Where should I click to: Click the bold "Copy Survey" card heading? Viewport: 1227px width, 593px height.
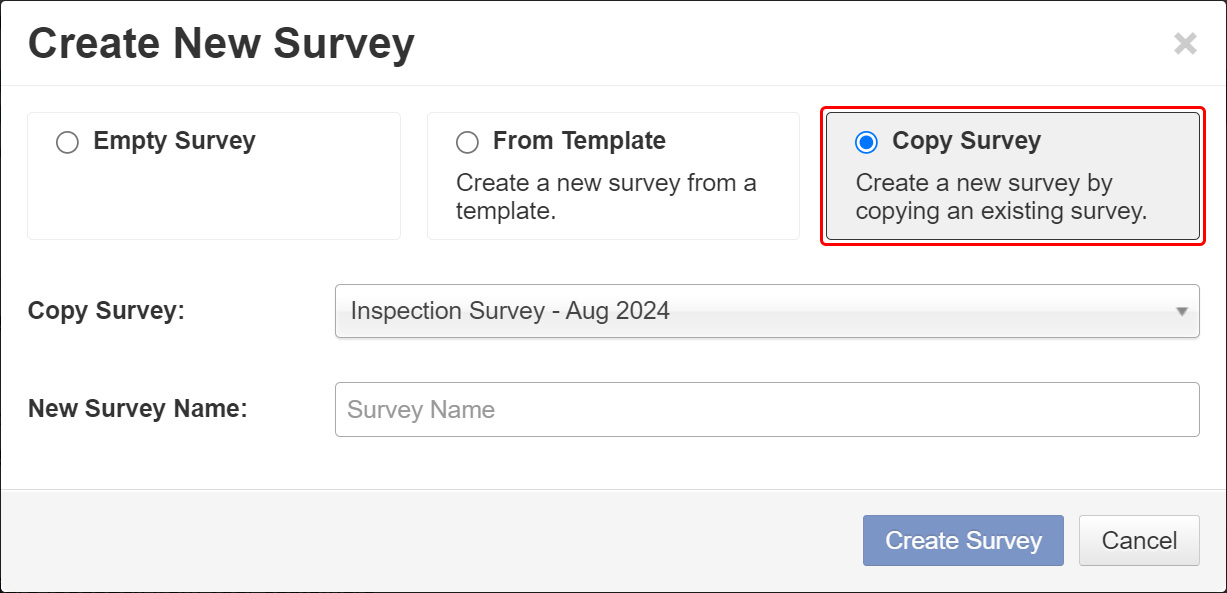[966, 141]
